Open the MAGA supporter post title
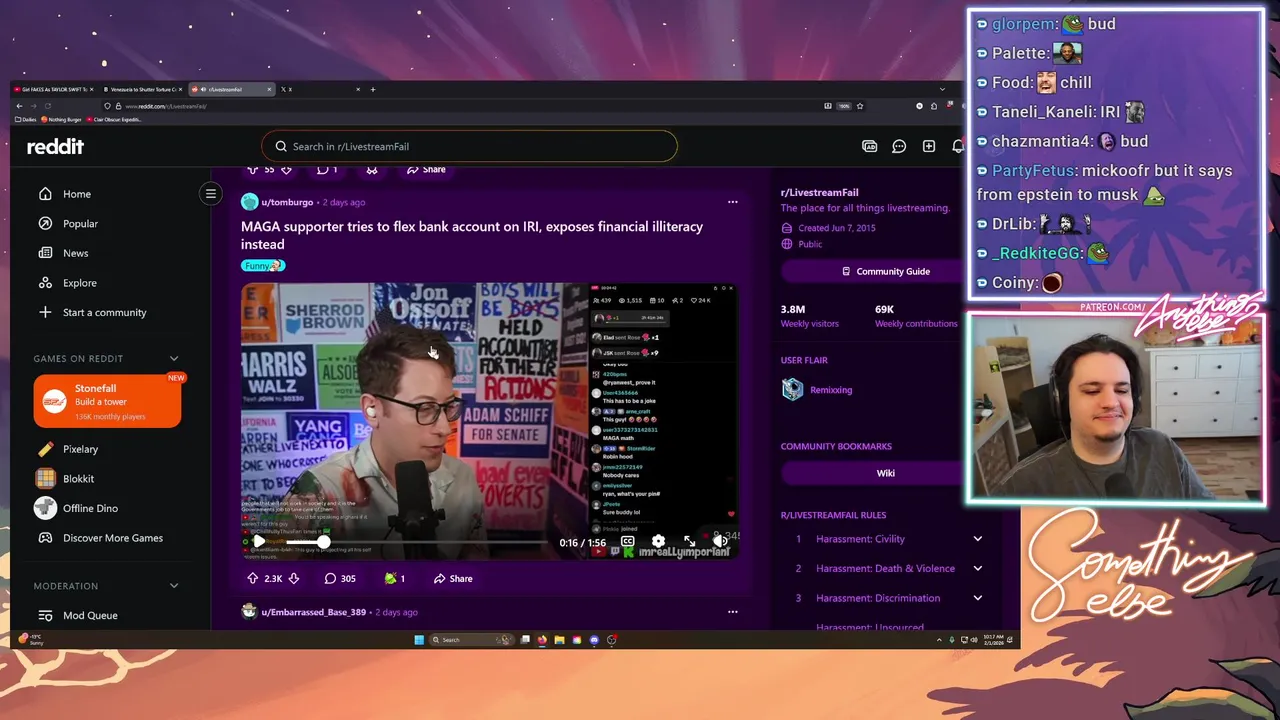The width and height of the screenshot is (1280, 720). (472, 235)
